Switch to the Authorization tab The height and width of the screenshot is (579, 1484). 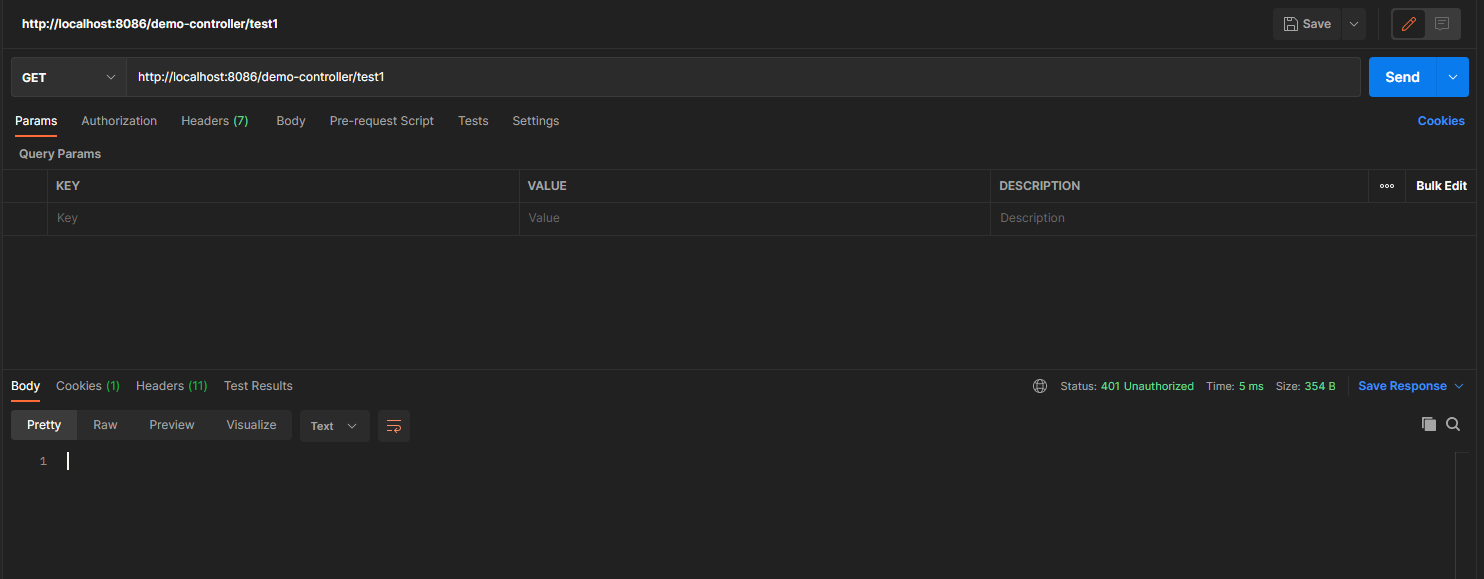click(119, 121)
